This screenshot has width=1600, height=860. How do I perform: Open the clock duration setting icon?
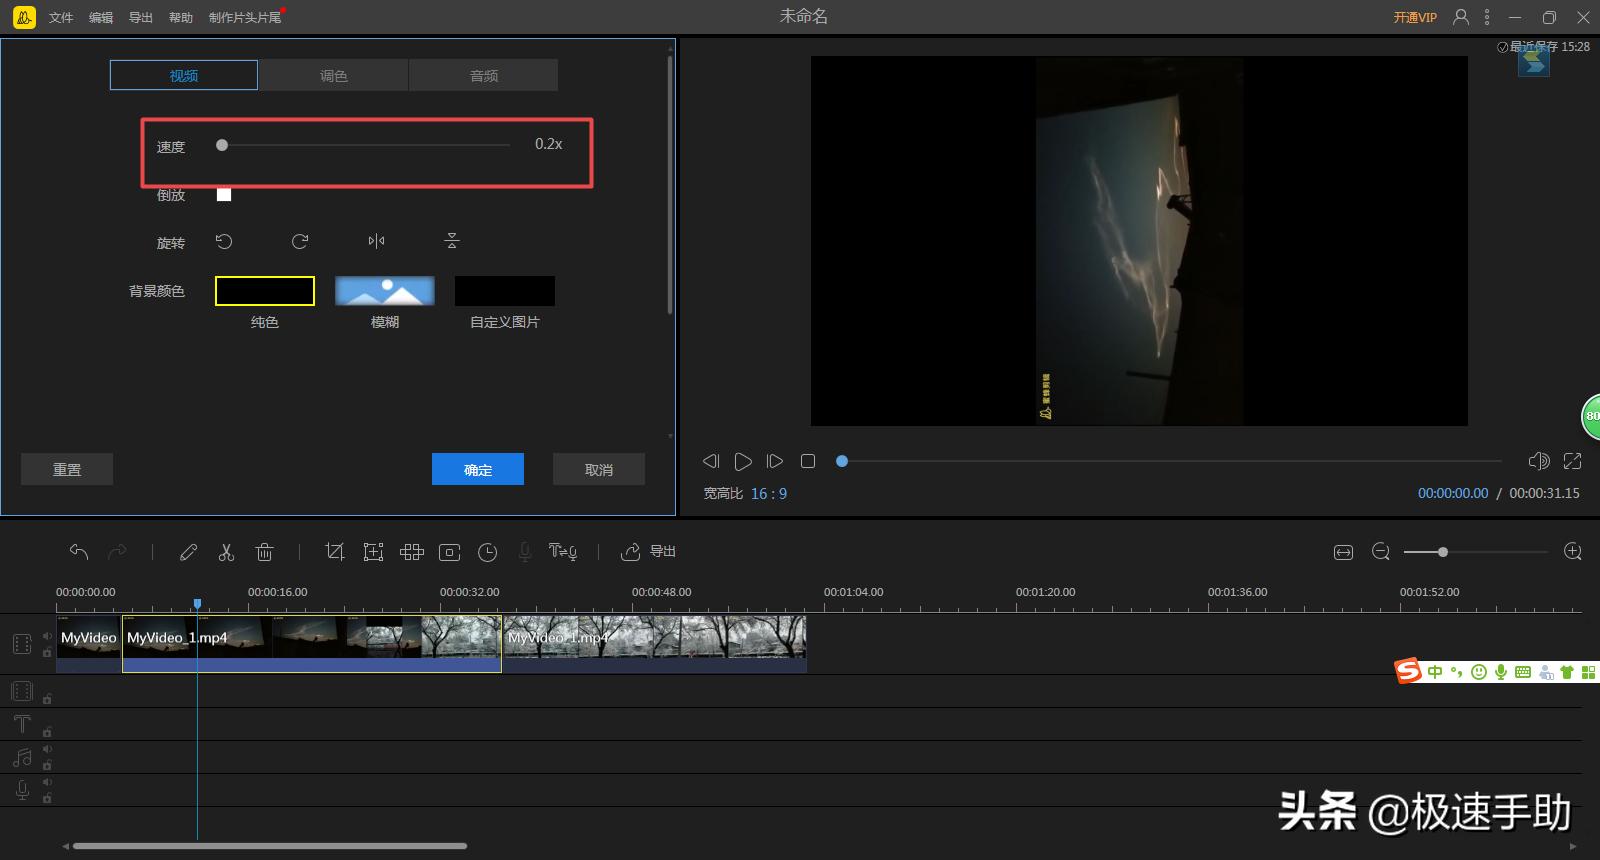pyautogui.click(x=488, y=552)
